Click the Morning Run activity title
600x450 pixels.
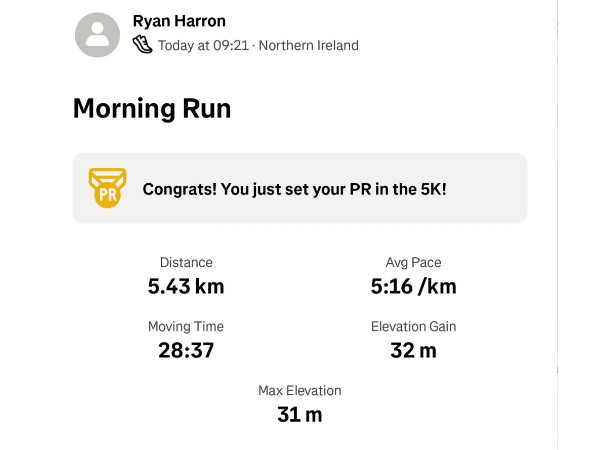[152, 109]
